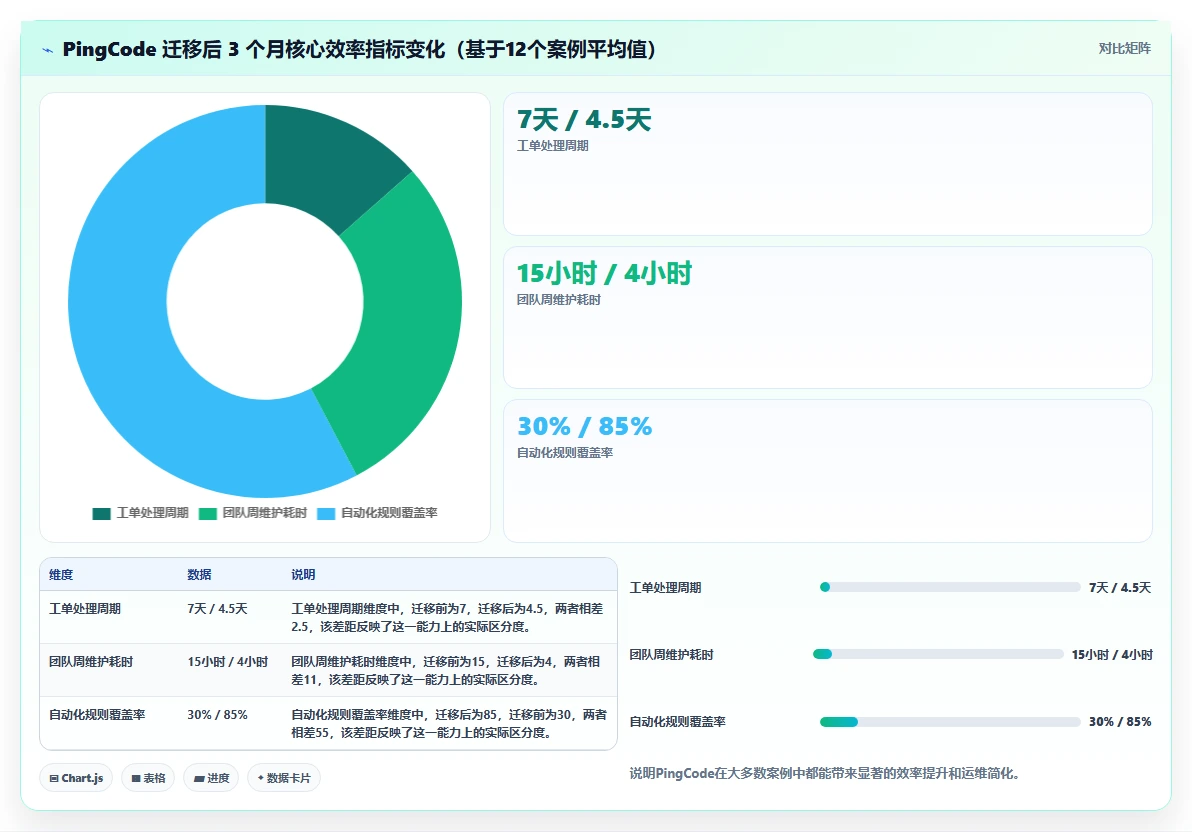Click the 对比矩阵 label in the header

1124,49
